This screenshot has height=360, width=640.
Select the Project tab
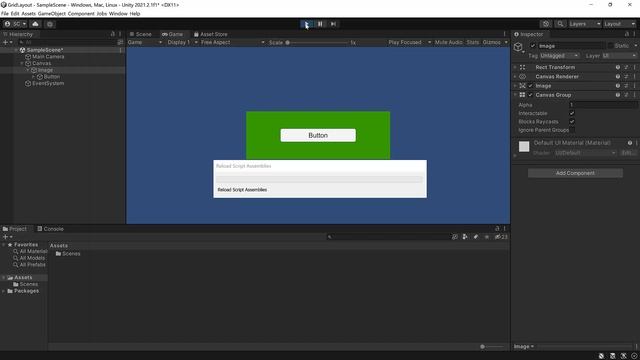pyautogui.click(x=15, y=229)
